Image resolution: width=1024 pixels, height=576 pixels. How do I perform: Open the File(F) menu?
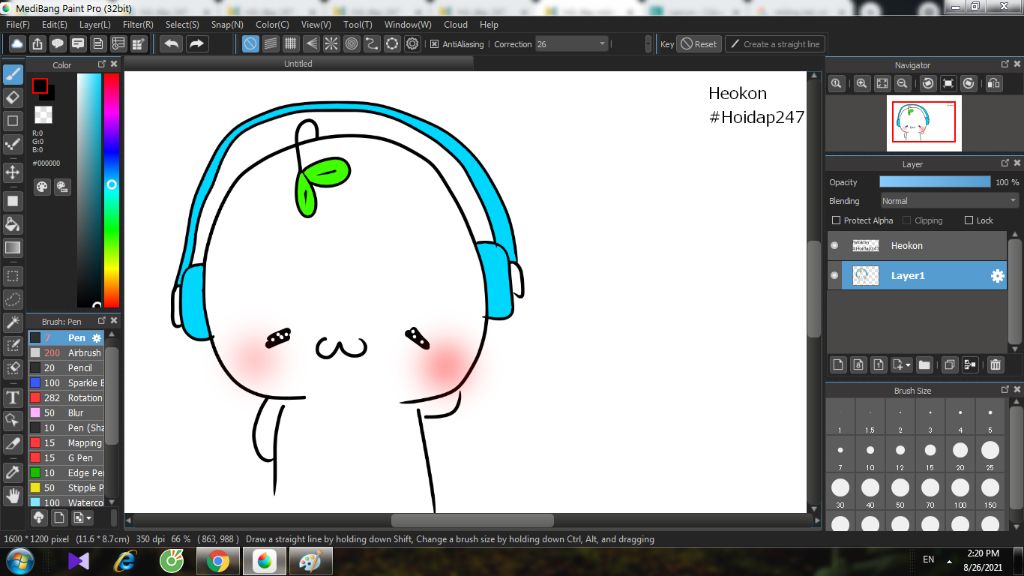18,25
